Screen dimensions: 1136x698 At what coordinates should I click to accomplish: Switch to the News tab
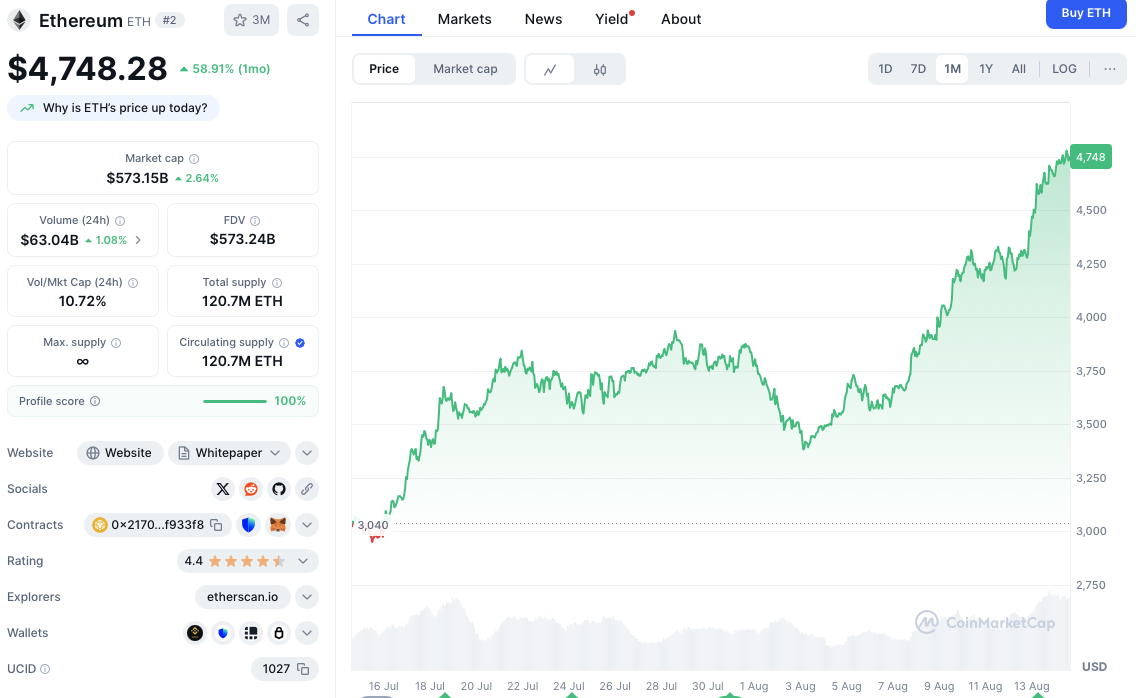pos(543,20)
